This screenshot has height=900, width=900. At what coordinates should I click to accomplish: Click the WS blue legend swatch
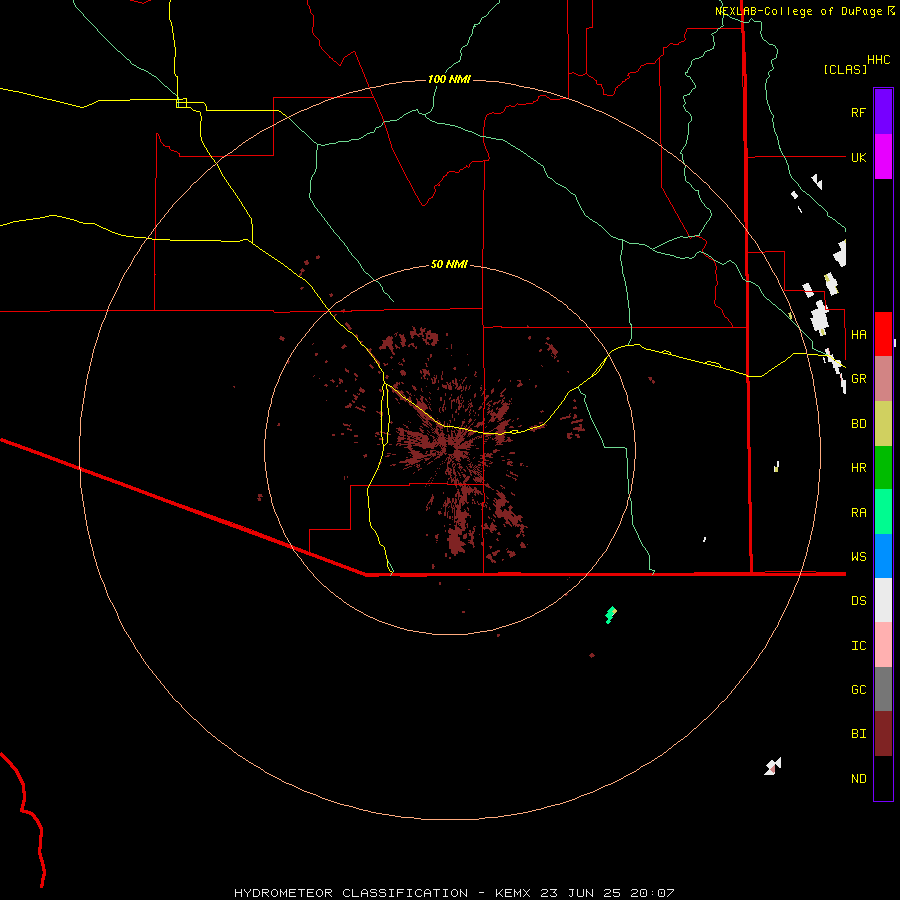coord(883,556)
